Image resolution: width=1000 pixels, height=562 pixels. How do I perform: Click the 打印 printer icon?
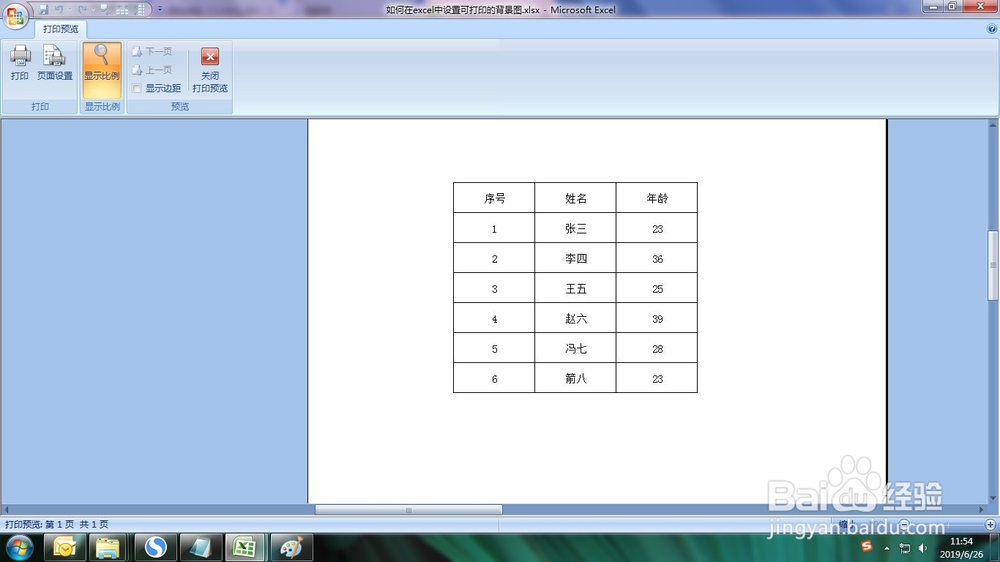20,63
